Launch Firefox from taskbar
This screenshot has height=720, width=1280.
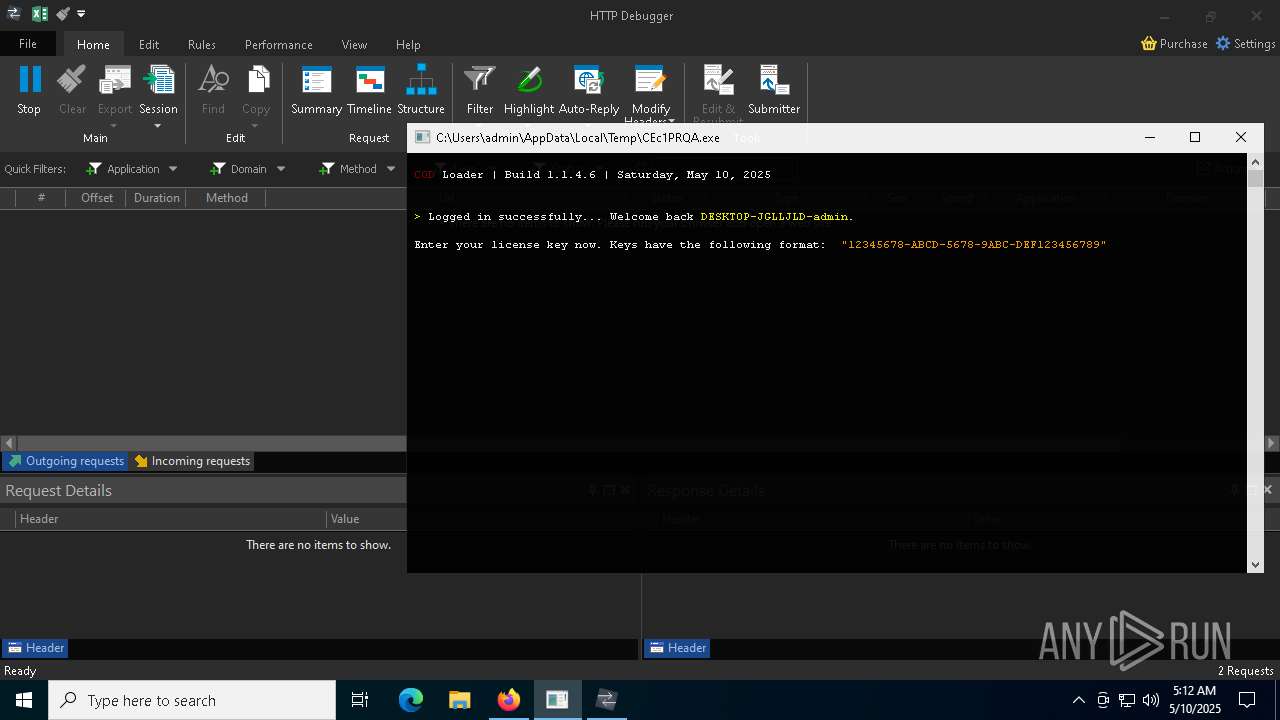(x=508, y=700)
